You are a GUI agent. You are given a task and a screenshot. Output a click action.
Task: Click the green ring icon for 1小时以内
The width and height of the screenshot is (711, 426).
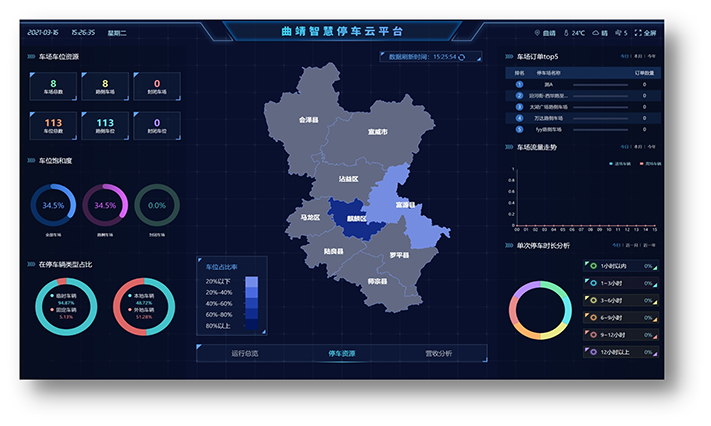click(590, 266)
